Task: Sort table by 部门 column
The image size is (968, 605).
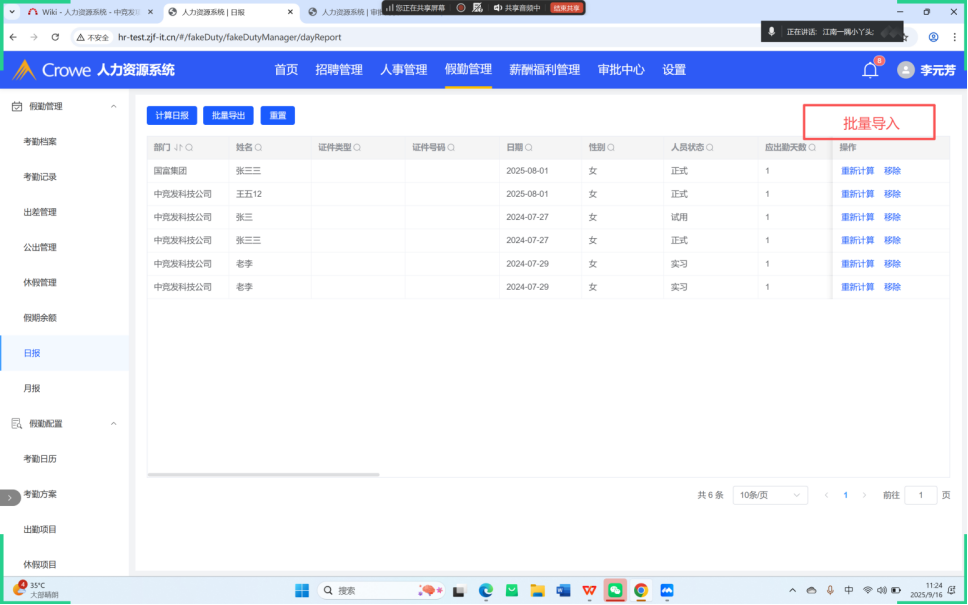Action: click(x=178, y=148)
